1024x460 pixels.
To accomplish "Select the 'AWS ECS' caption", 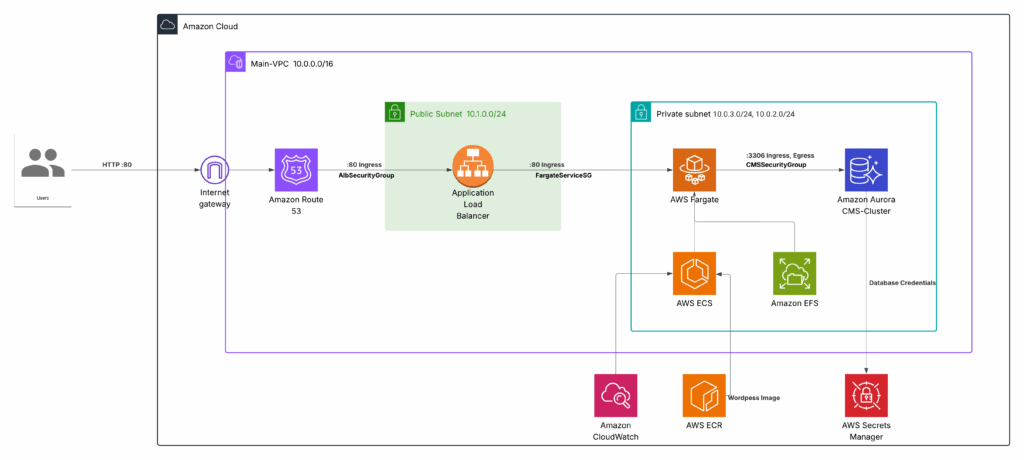I will click(x=694, y=303).
